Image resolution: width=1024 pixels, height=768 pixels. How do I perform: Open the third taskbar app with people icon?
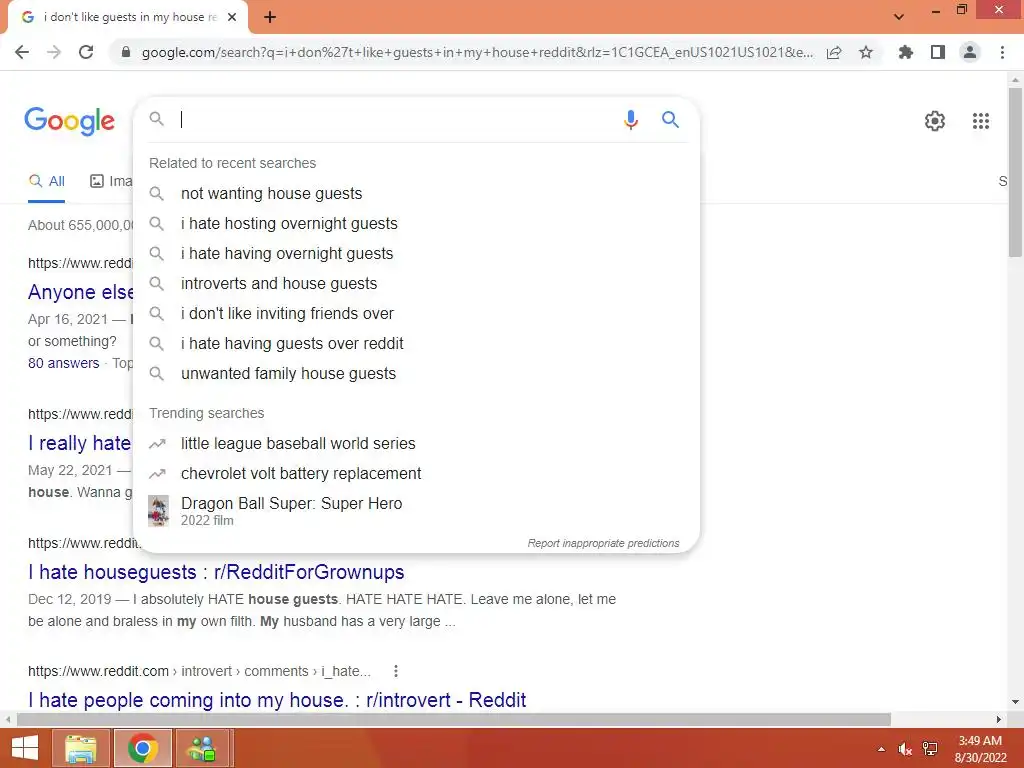click(x=203, y=748)
